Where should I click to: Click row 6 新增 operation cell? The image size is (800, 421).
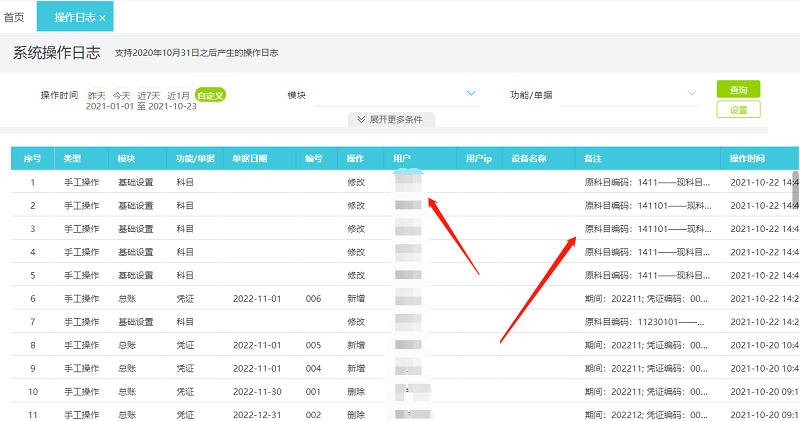[356, 299]
